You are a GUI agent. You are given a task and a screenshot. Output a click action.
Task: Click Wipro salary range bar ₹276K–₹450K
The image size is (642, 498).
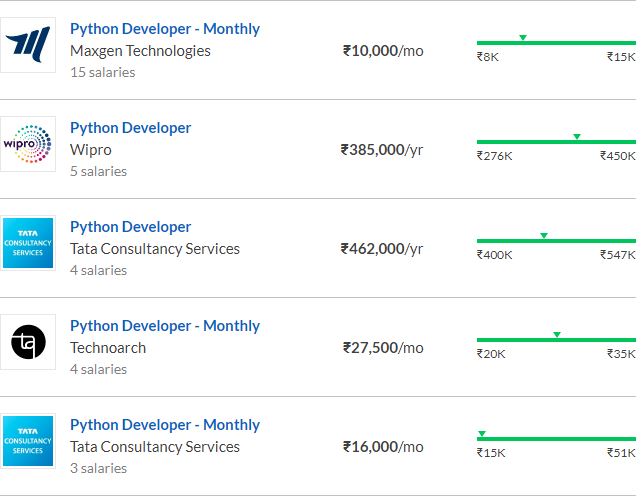(556, 142)
